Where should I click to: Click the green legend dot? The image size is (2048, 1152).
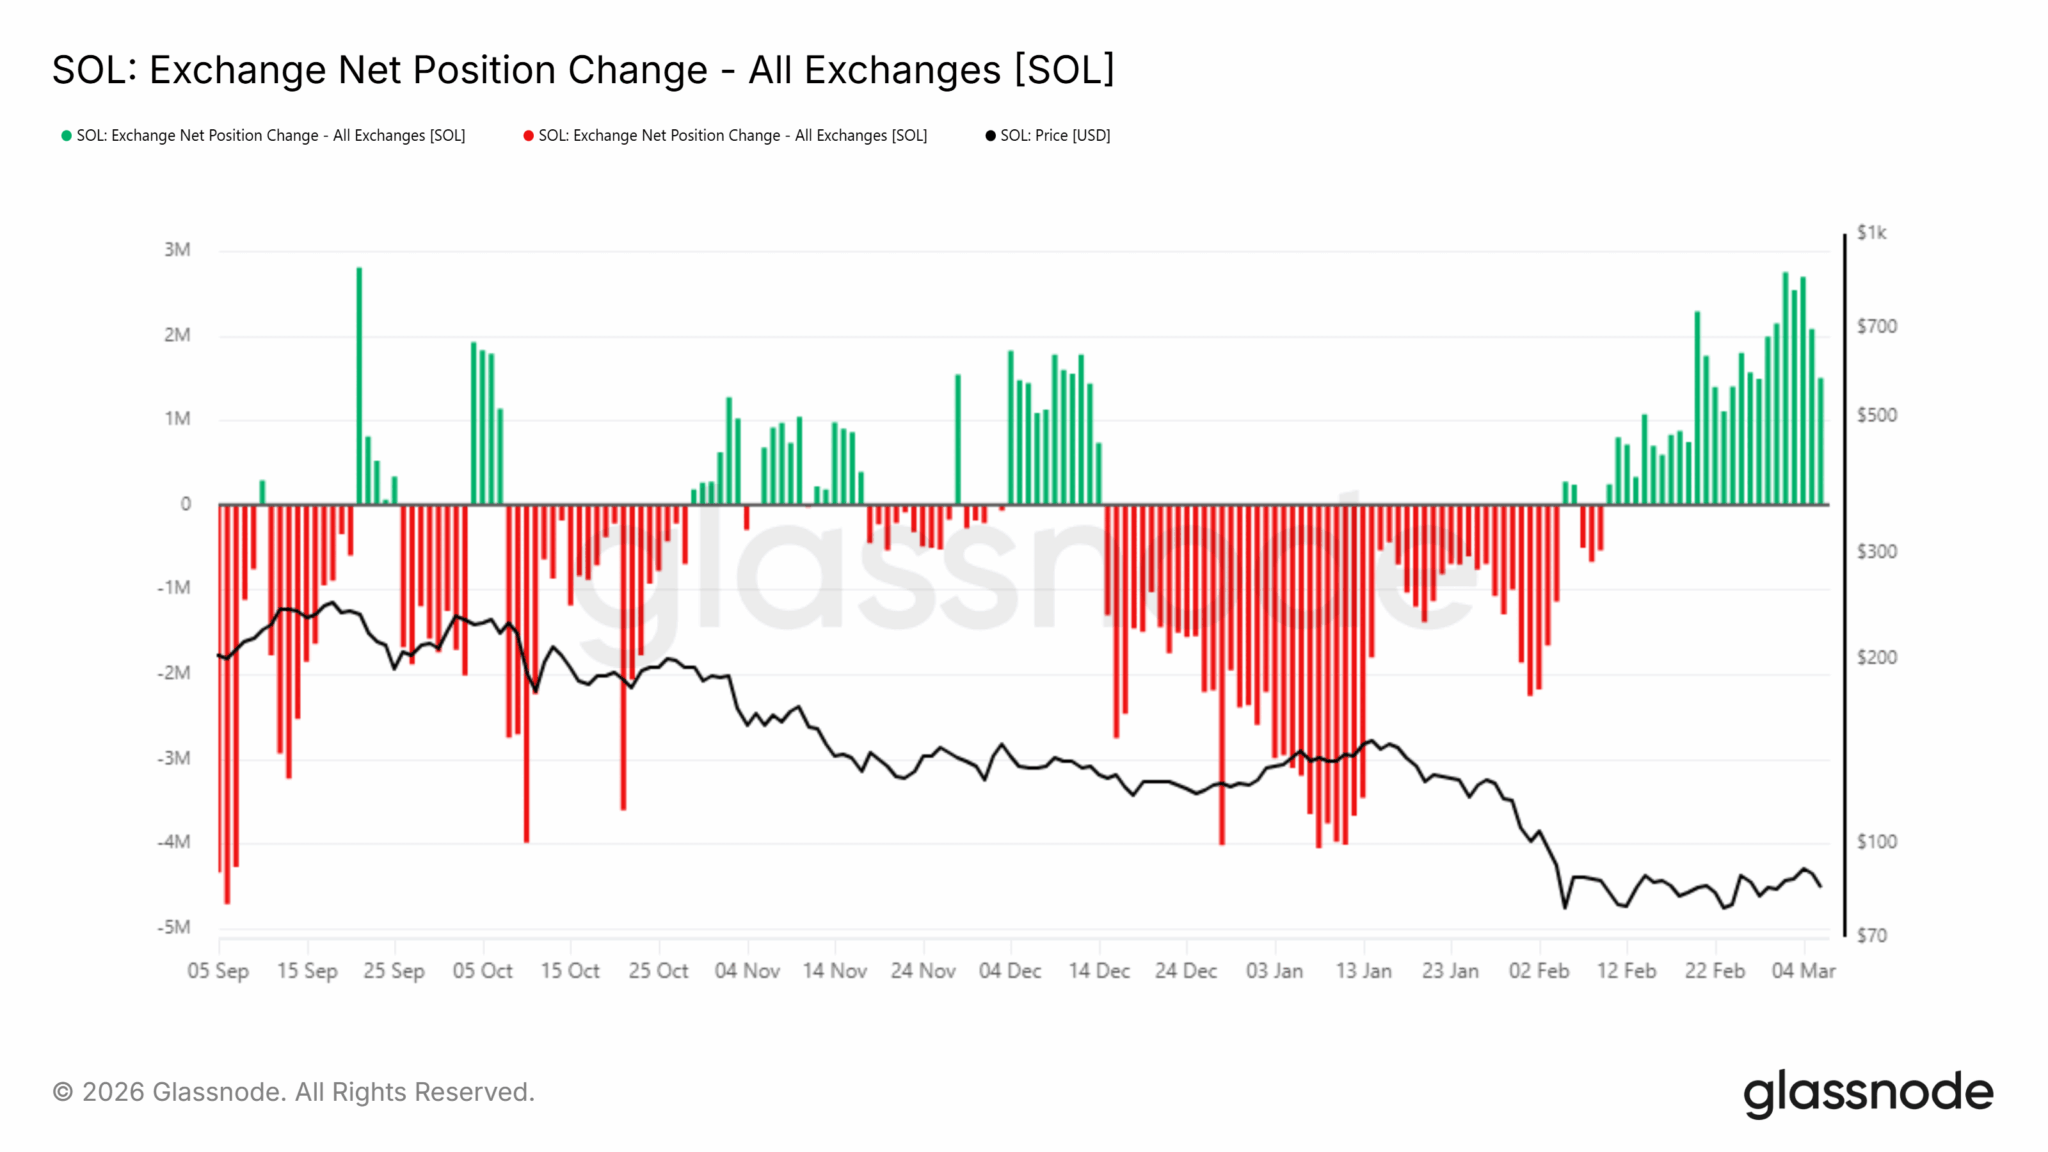click(67, 136)
